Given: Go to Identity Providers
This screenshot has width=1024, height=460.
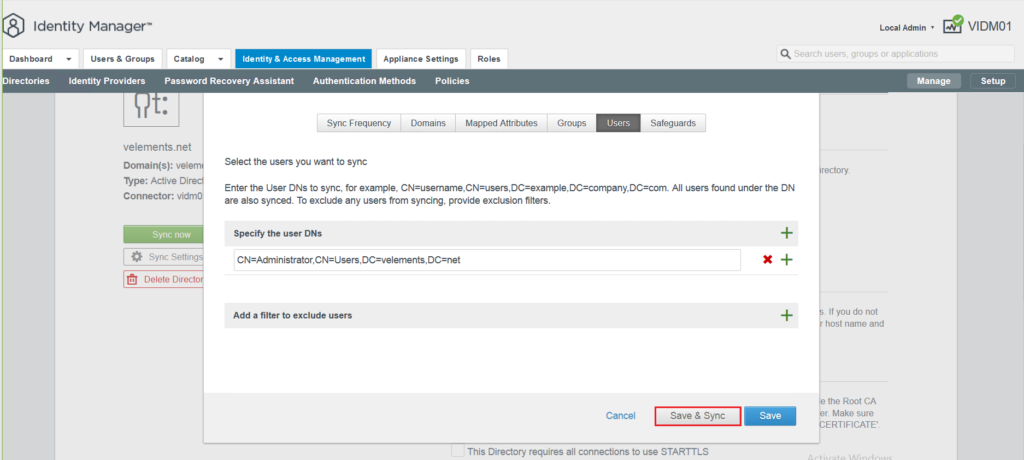Looking at the screenshot, I should pyautogui.click(x=107, y=81).
